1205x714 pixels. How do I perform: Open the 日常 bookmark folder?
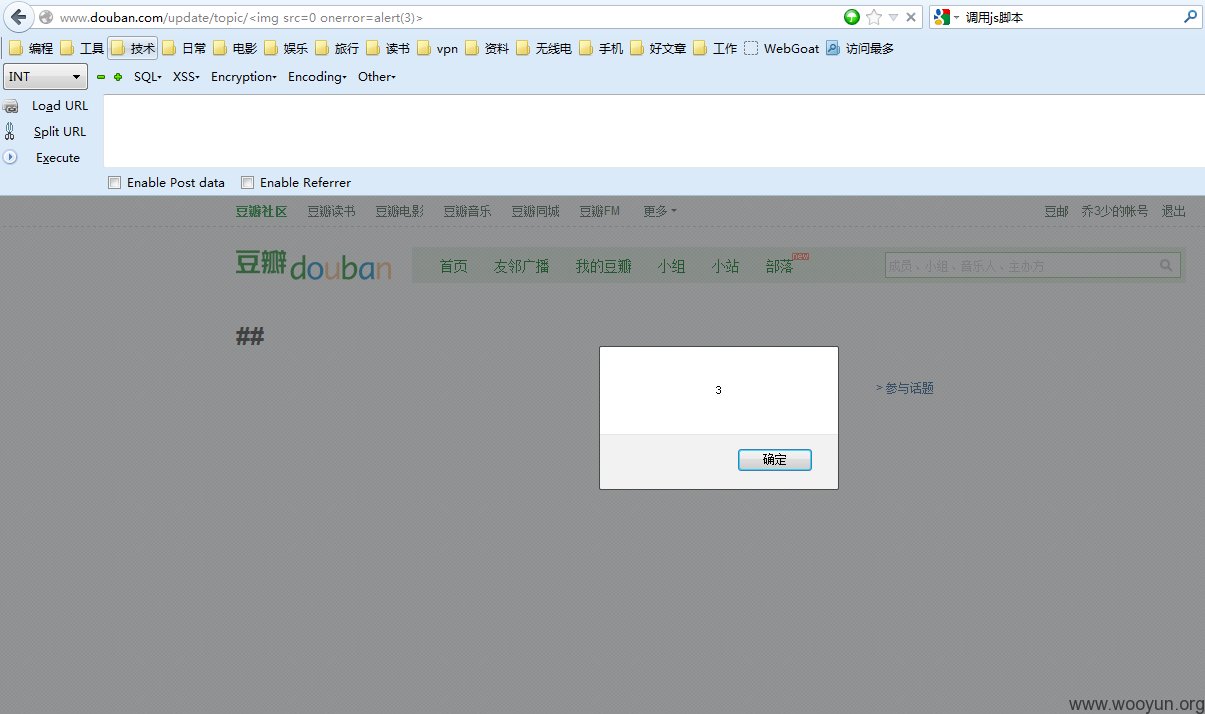coord(184,48)
